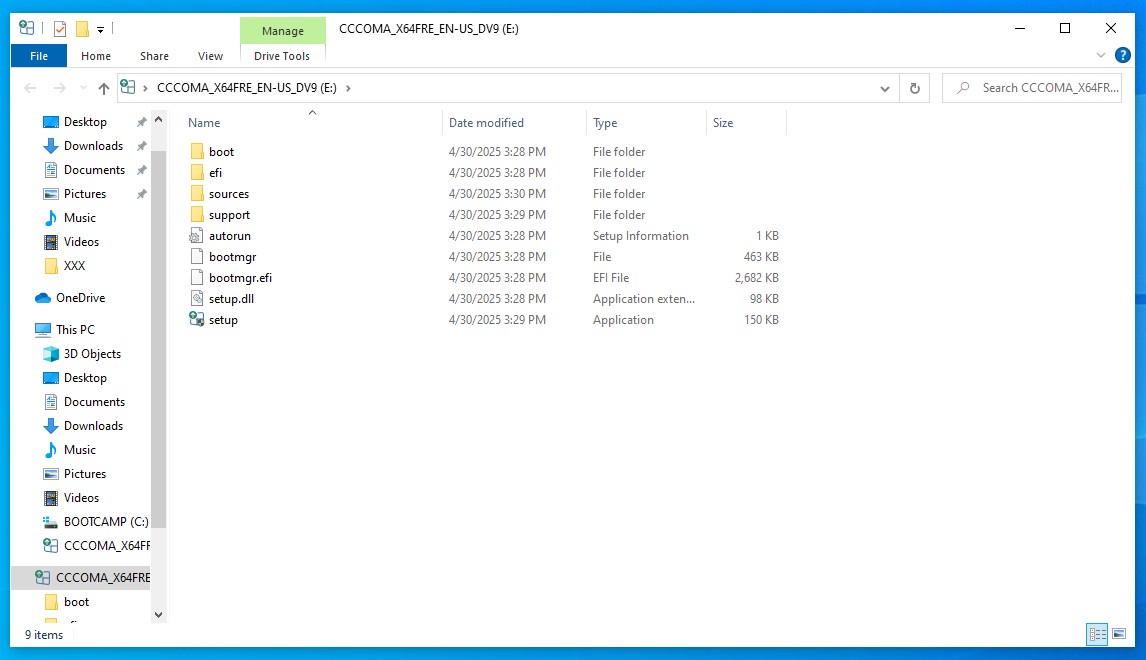Viewport: 1146px width, 660px height.
Task: Switch to large icons view in status bar
Action: tap(1119, 634)
